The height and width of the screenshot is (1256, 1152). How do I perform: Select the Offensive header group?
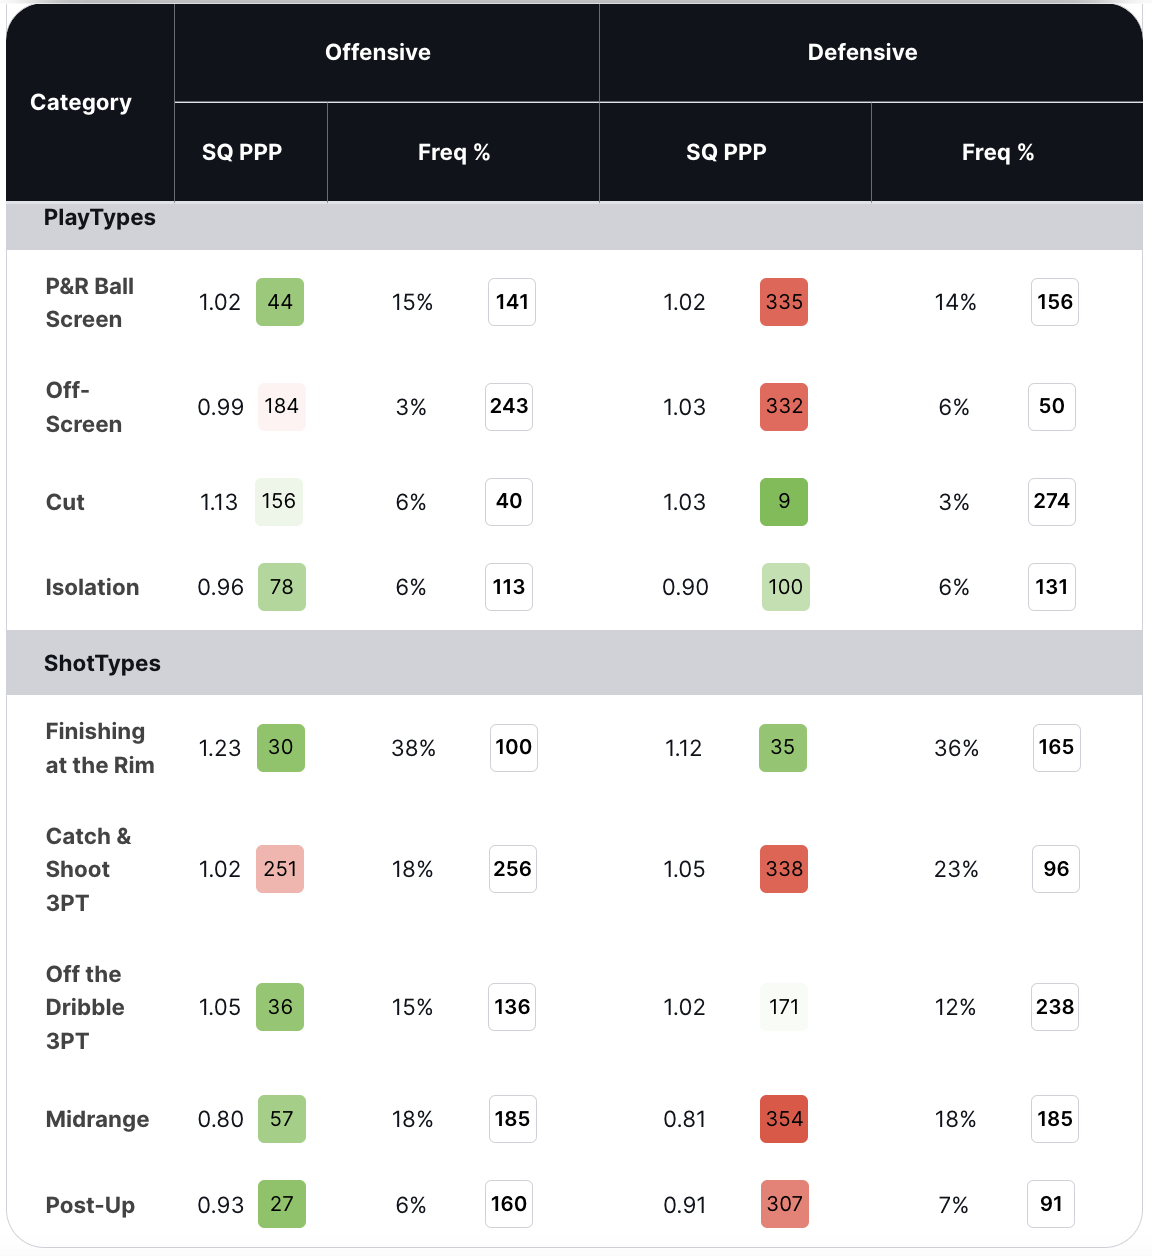pyautogui.click(x=378, y=52)
